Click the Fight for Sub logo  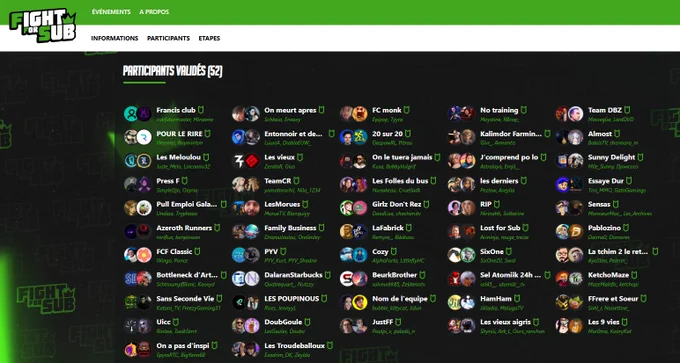pyautogui.click(x=43, y=25)
